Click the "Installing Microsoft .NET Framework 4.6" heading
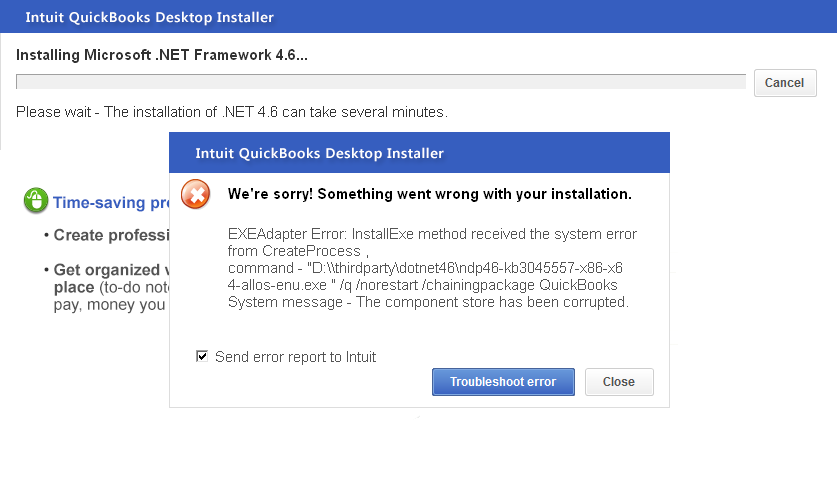 [162, 54]
